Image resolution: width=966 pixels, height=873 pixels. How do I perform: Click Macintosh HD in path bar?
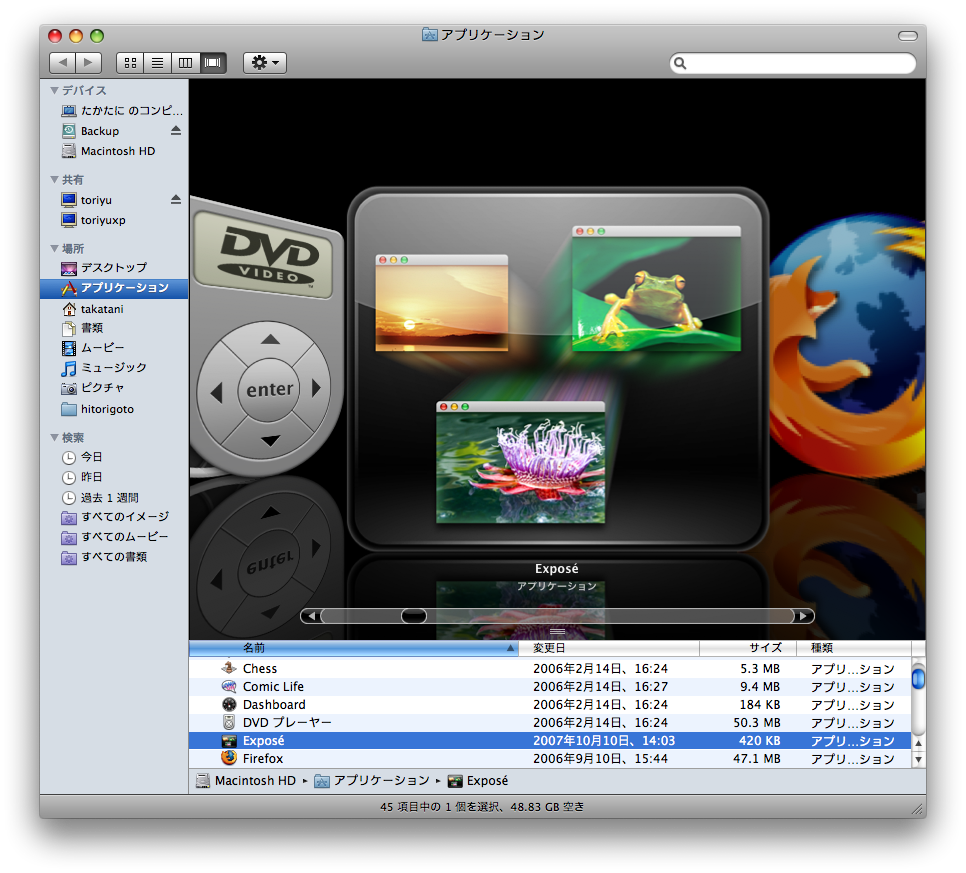pyautogui.click(x=246, y=781)
